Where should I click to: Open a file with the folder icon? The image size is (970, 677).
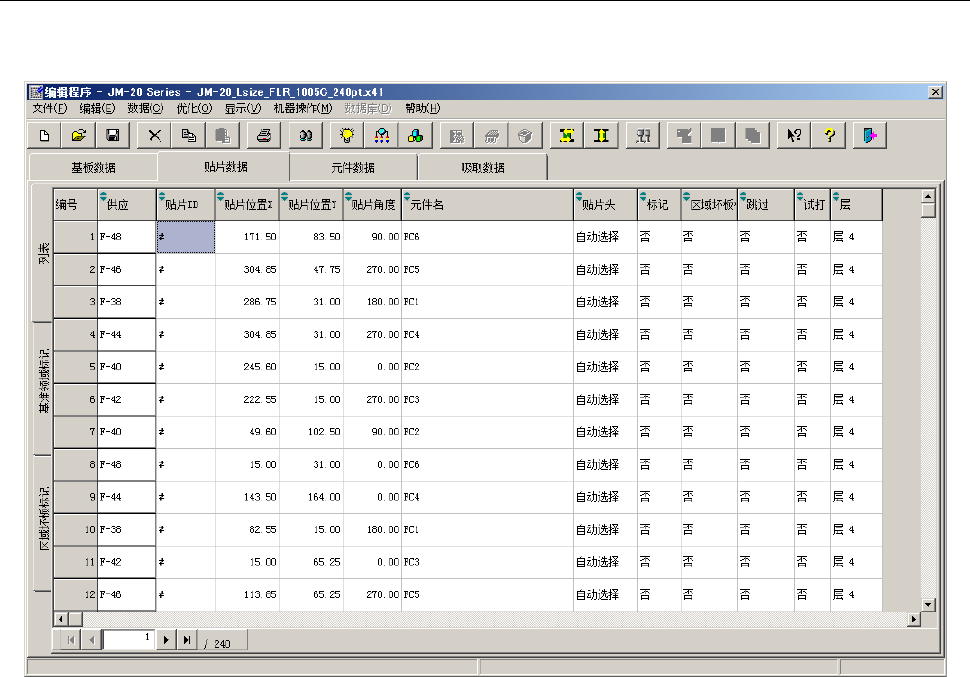(x=78, y=136)
